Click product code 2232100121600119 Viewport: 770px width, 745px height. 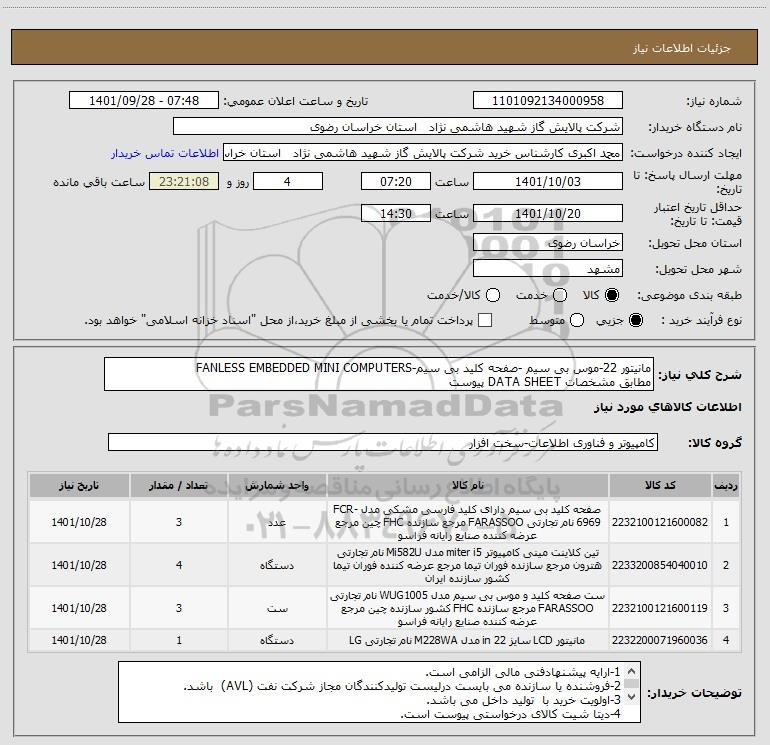660,608
